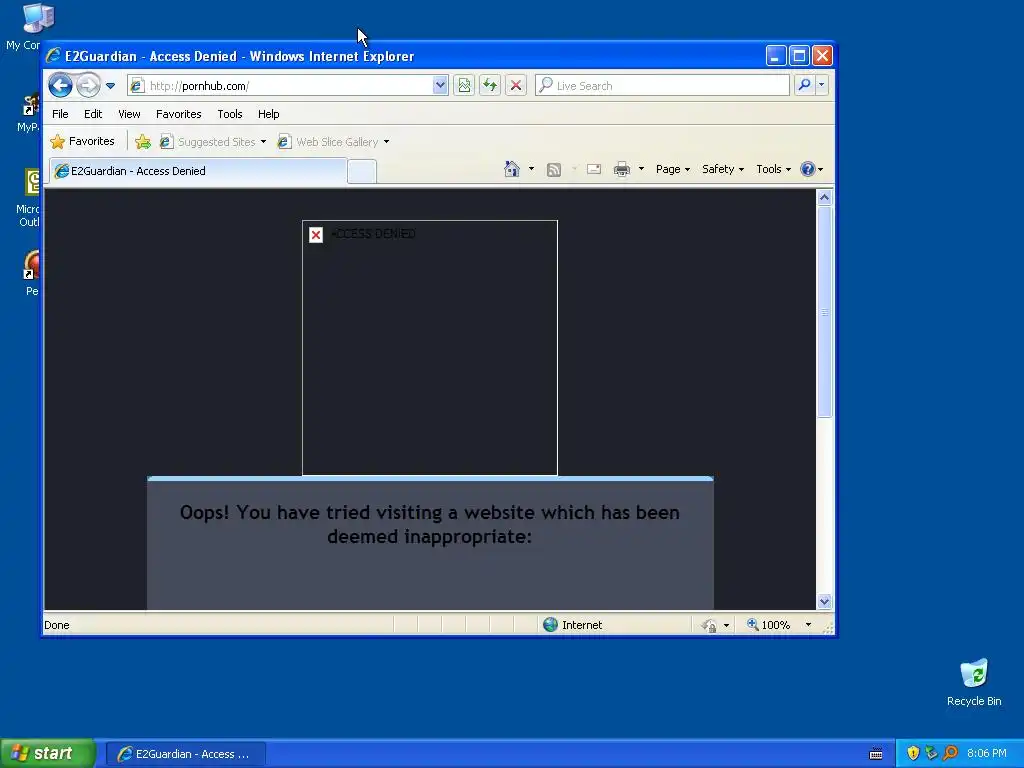
Task: Open the Safety command menu
Action: pos(723,169)
